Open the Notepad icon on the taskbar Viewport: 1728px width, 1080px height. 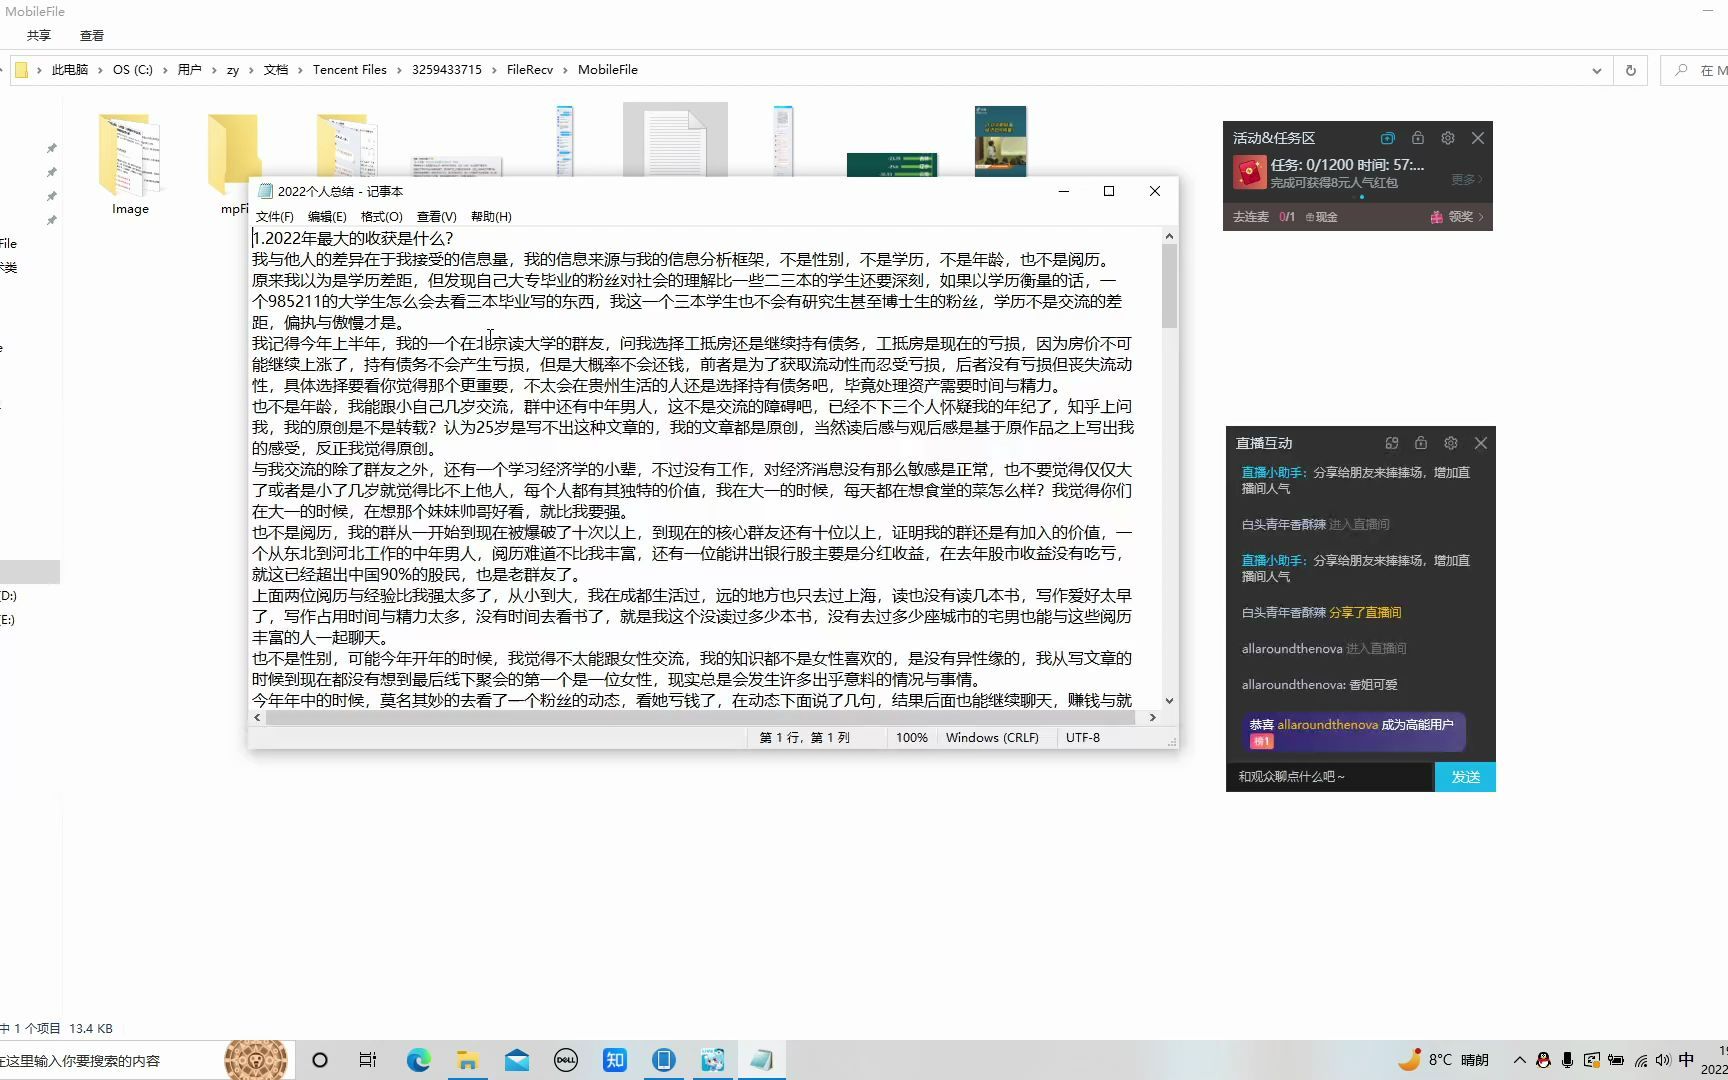(x=762, y=1060)
